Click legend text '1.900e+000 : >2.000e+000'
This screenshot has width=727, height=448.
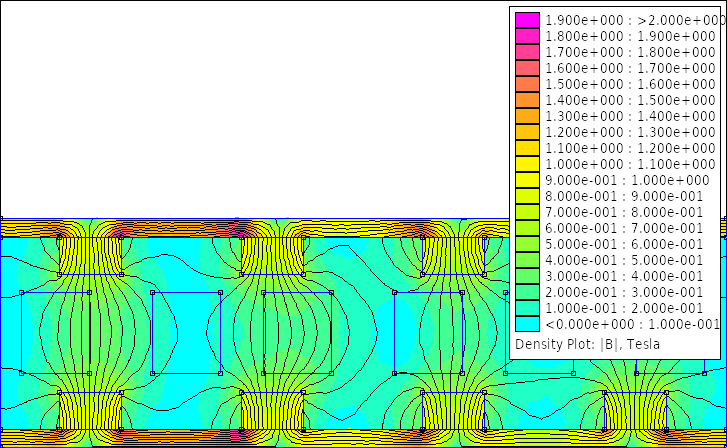pyautogui.click(x=635, y=20)
